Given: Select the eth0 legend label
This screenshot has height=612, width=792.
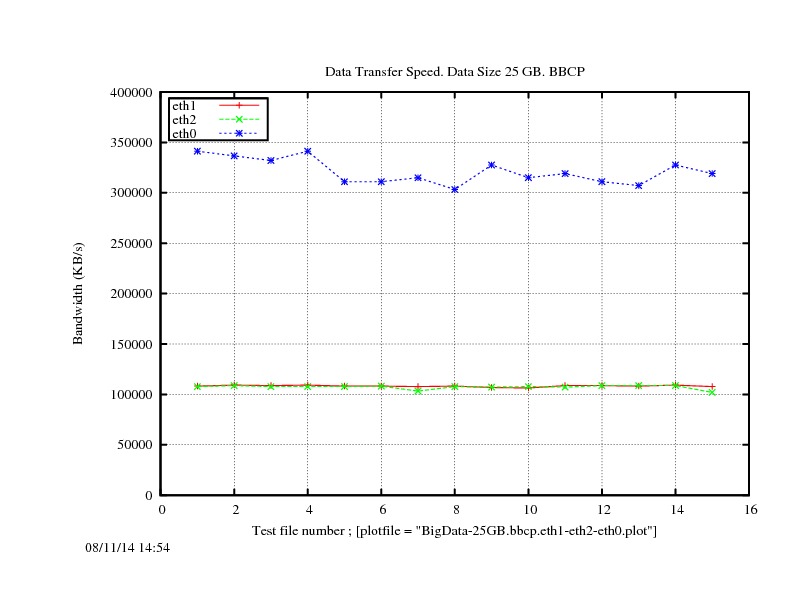Looking at the screenshot, I should [x=183, y=133].
